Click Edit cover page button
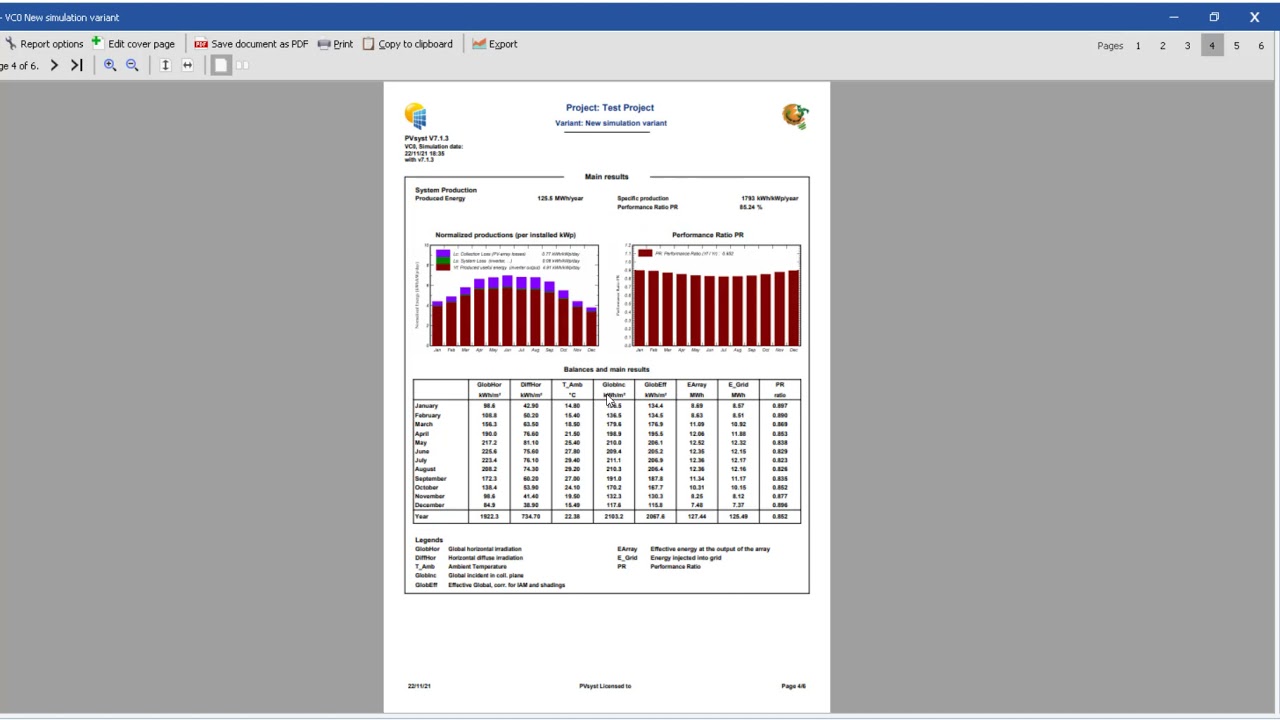 (x=133, y=44)
